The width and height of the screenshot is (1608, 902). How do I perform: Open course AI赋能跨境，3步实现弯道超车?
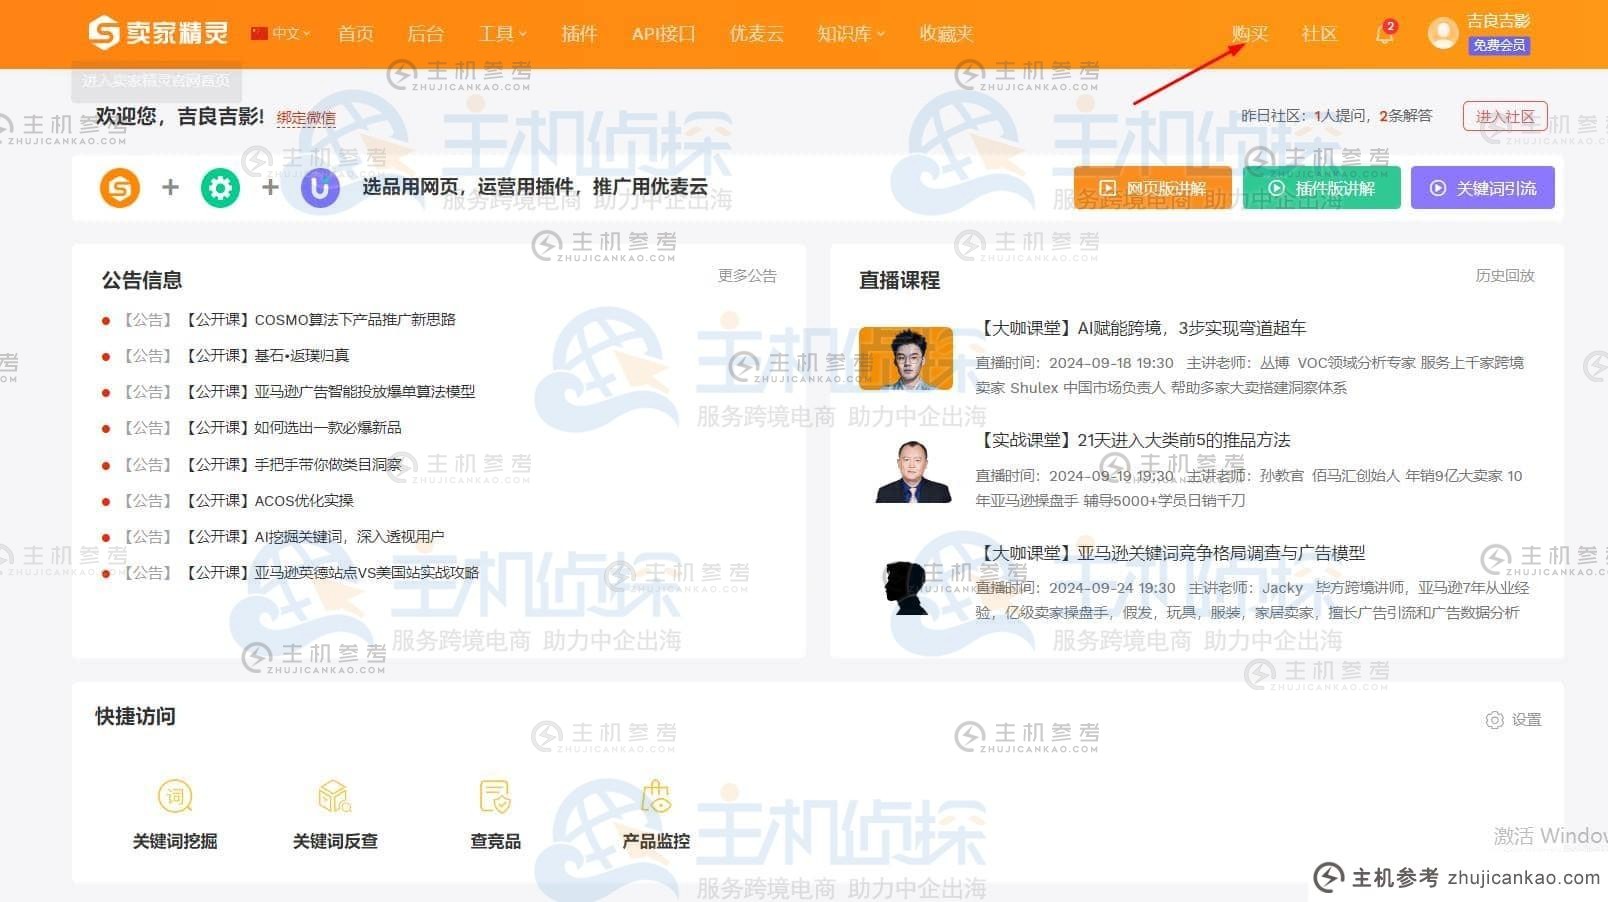pos(1141,328)
